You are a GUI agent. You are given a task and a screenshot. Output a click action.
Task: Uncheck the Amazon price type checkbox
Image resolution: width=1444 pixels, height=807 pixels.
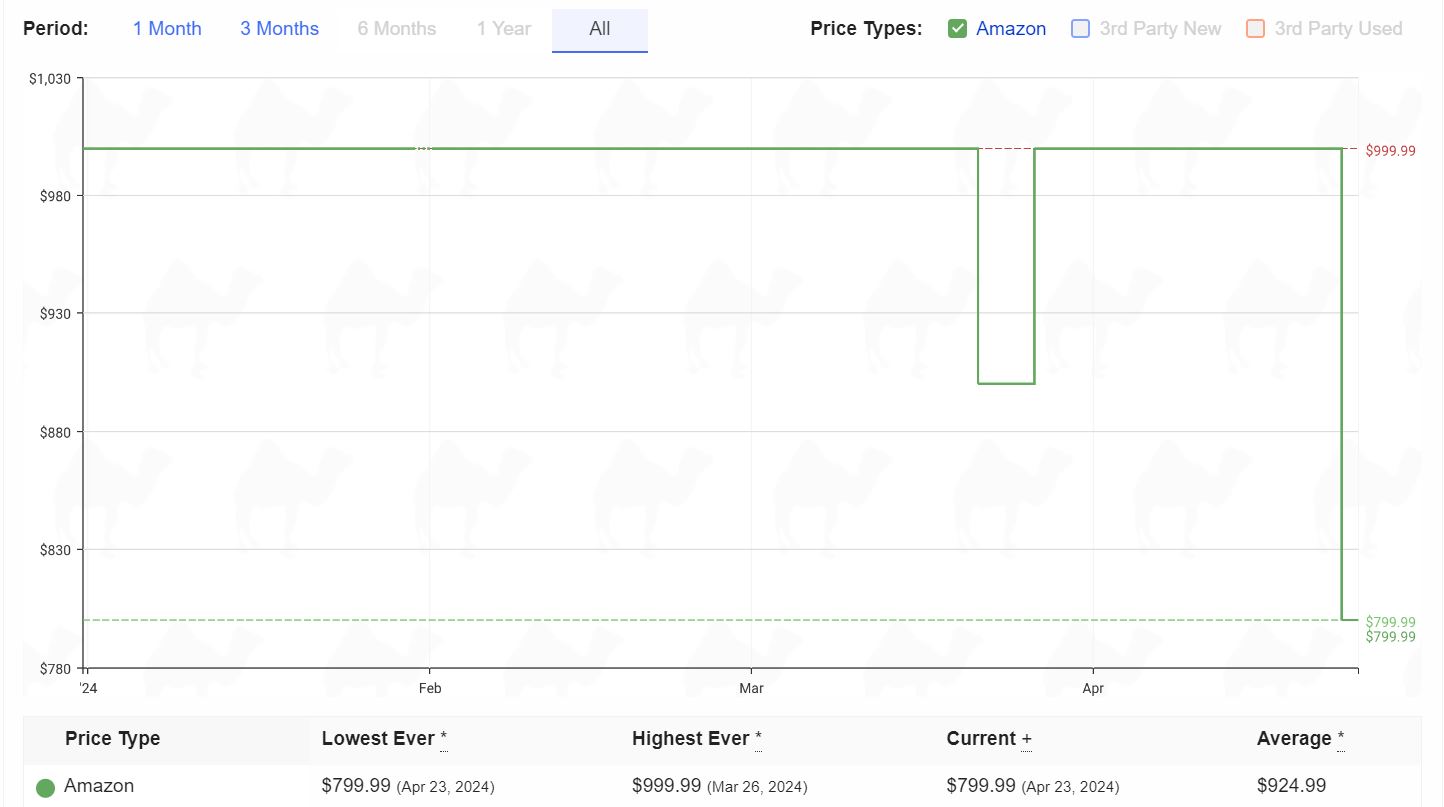(957, 29)
